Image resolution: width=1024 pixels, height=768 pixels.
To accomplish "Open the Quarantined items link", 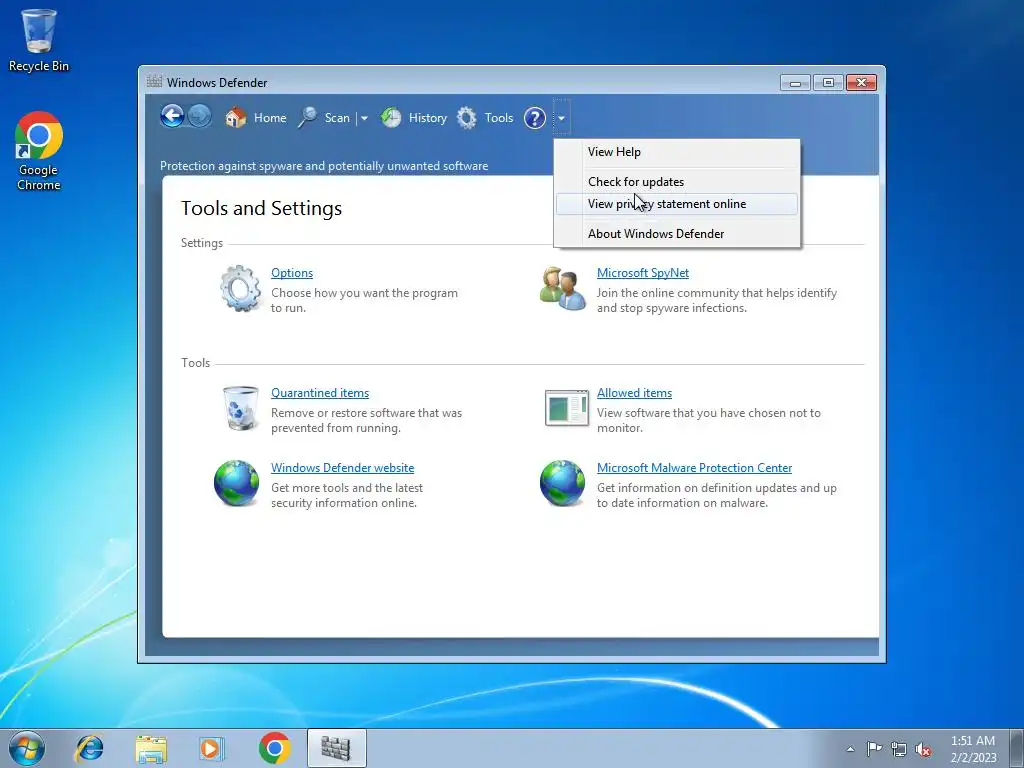I will (x=320, y=393).
